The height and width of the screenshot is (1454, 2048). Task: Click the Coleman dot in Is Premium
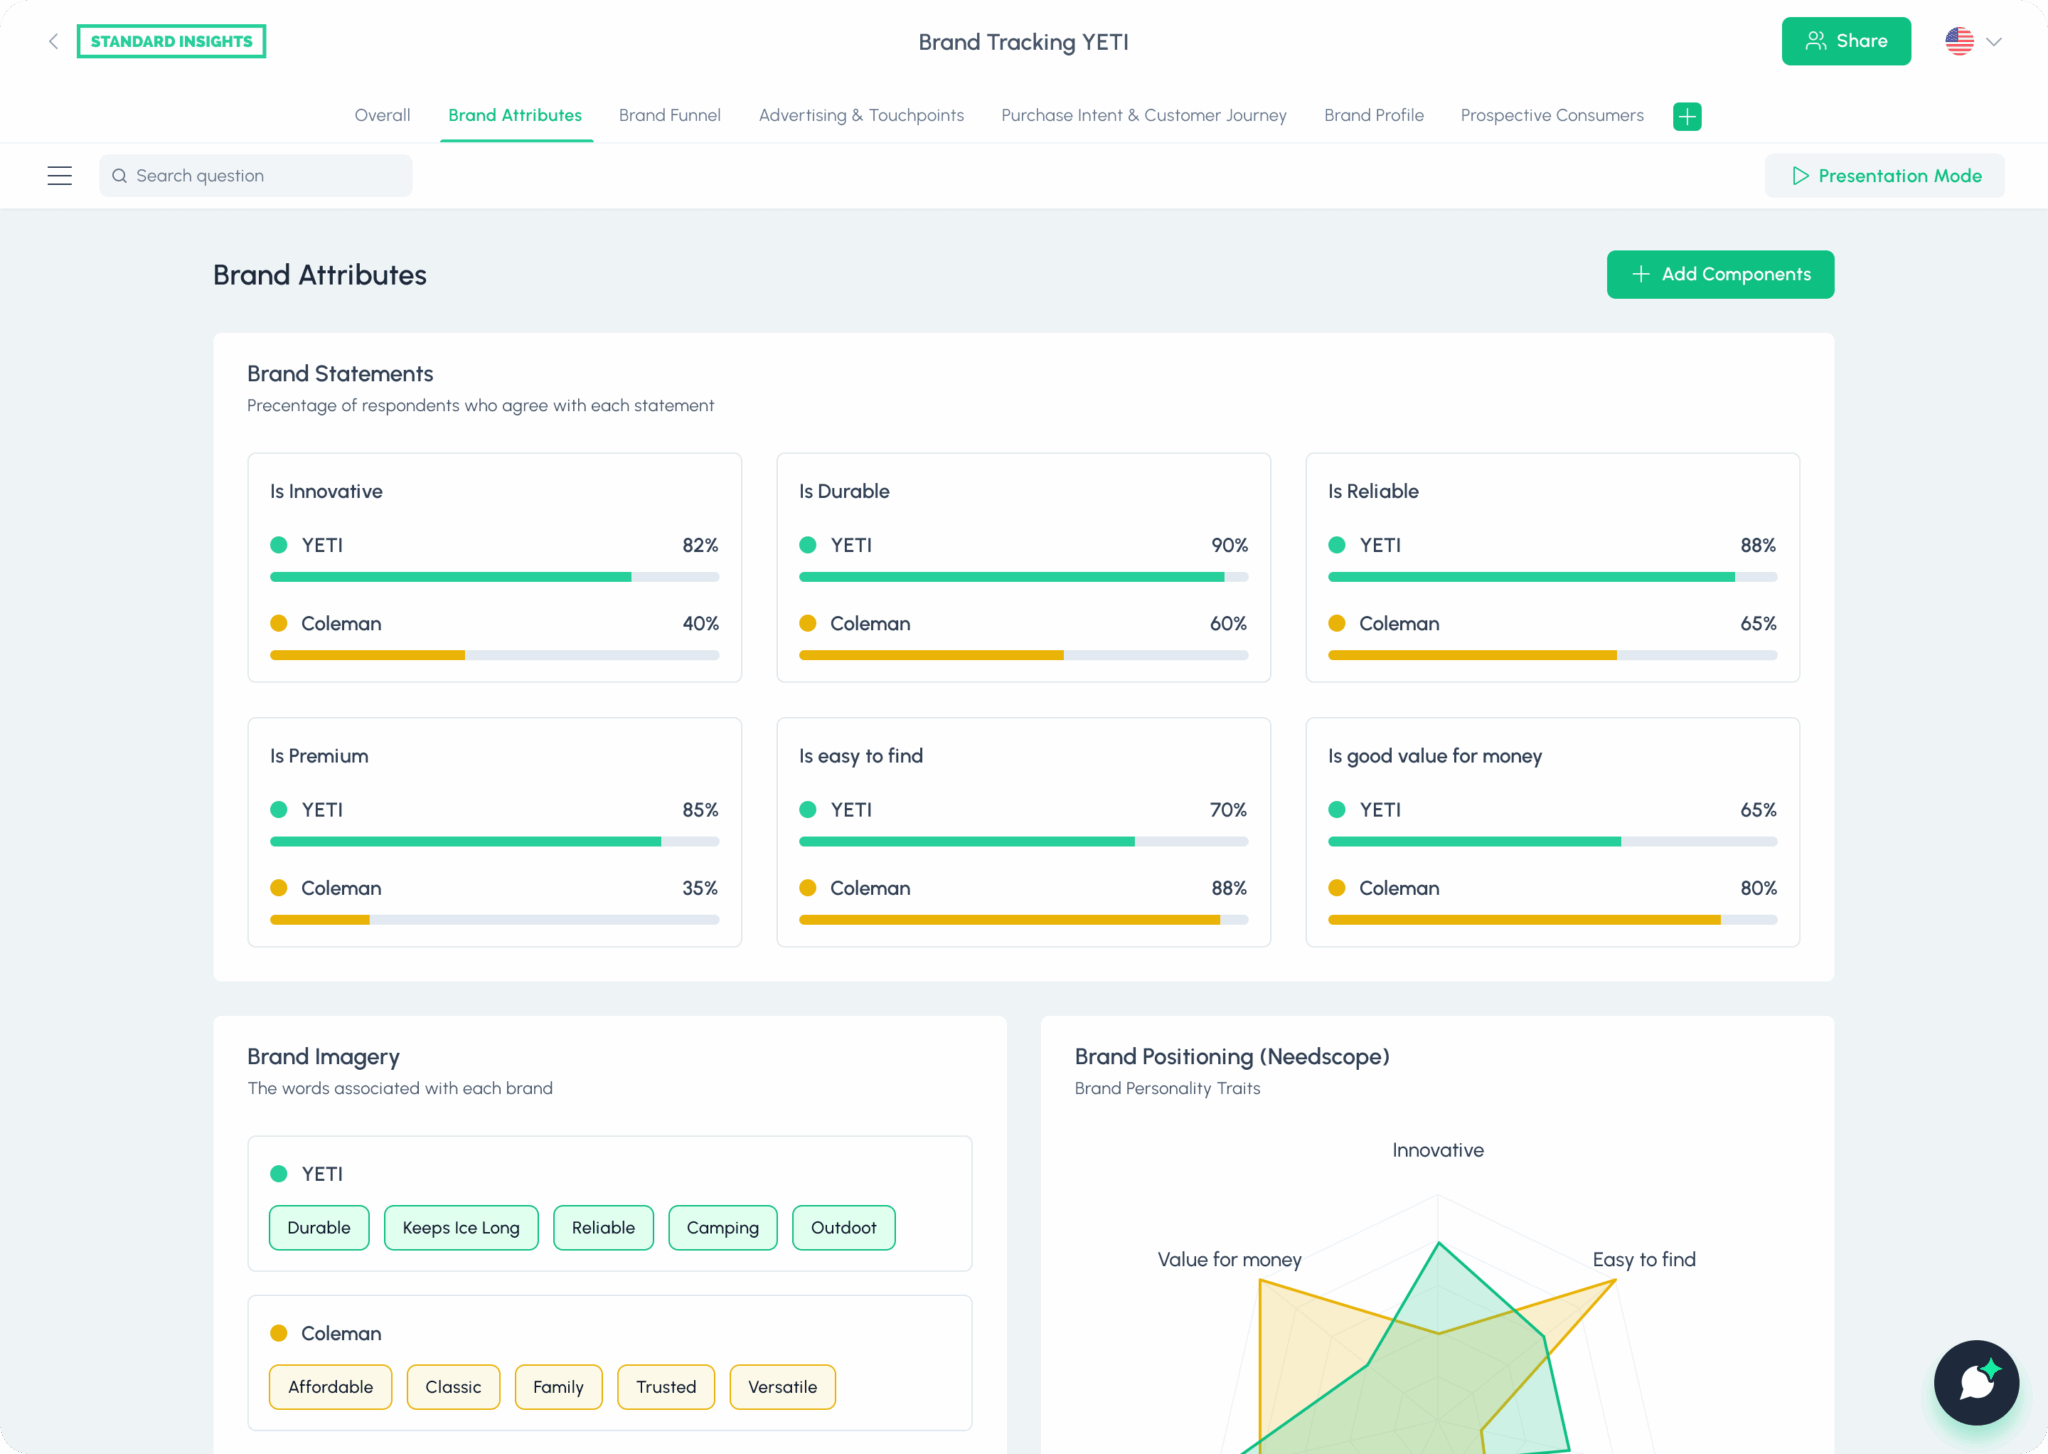[279, 888]
